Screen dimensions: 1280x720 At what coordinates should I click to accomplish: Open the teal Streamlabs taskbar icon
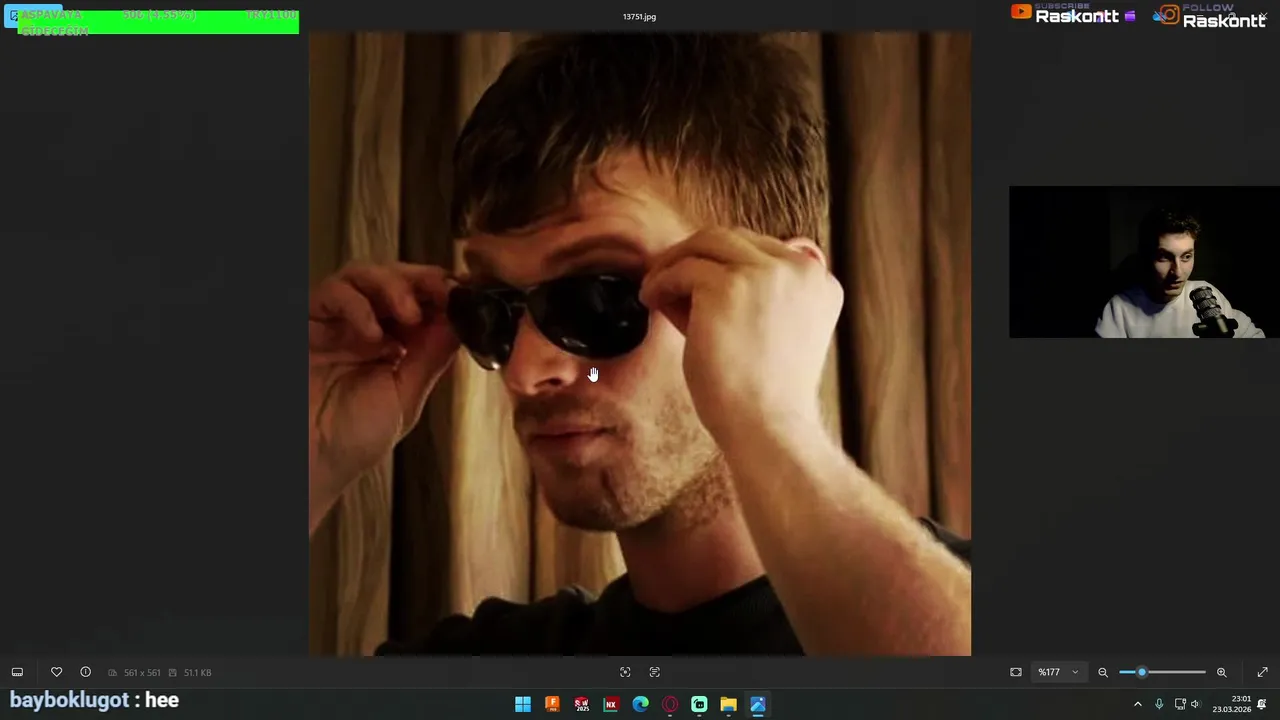click(x=699, y=704)
